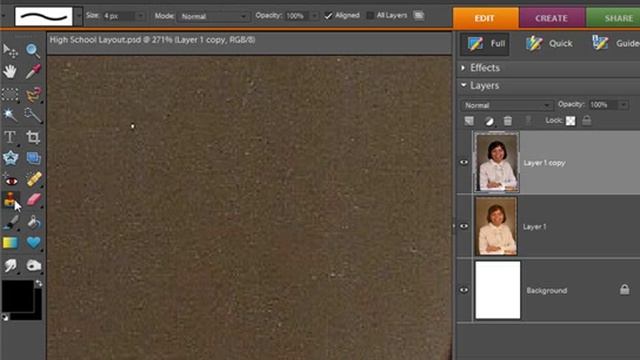Select the Paint Bucket tool
This screenshot has width=640, height=360.
[33, 222]
